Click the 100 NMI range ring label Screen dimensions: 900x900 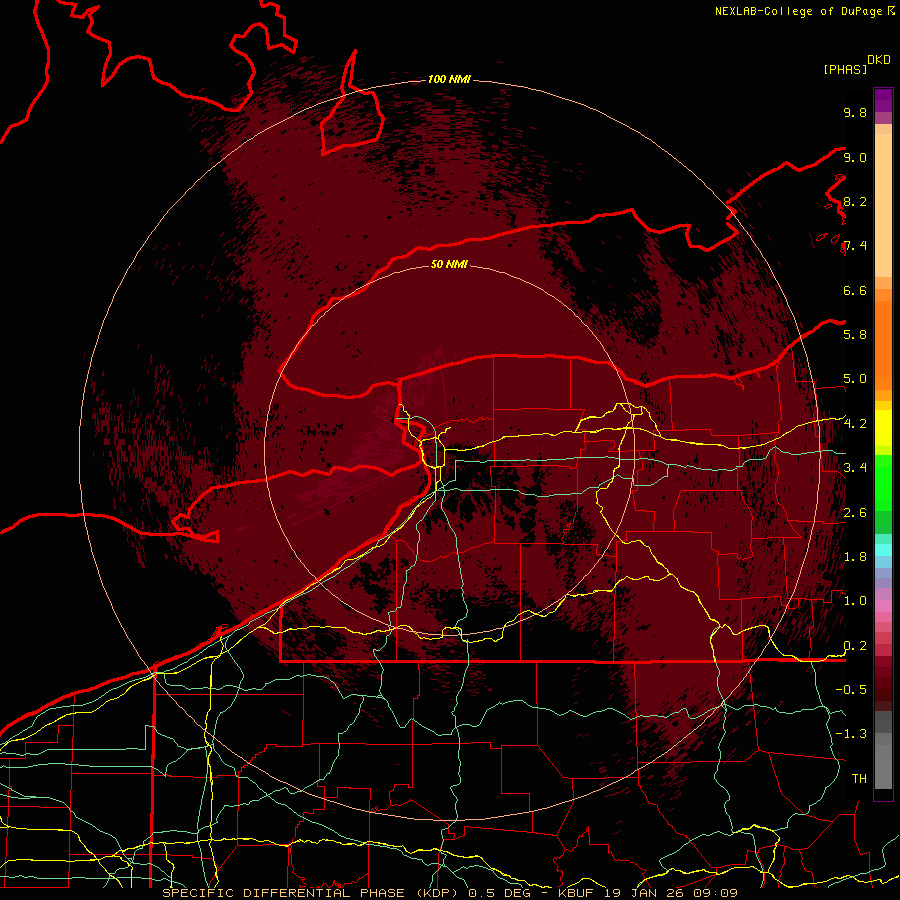449,79
